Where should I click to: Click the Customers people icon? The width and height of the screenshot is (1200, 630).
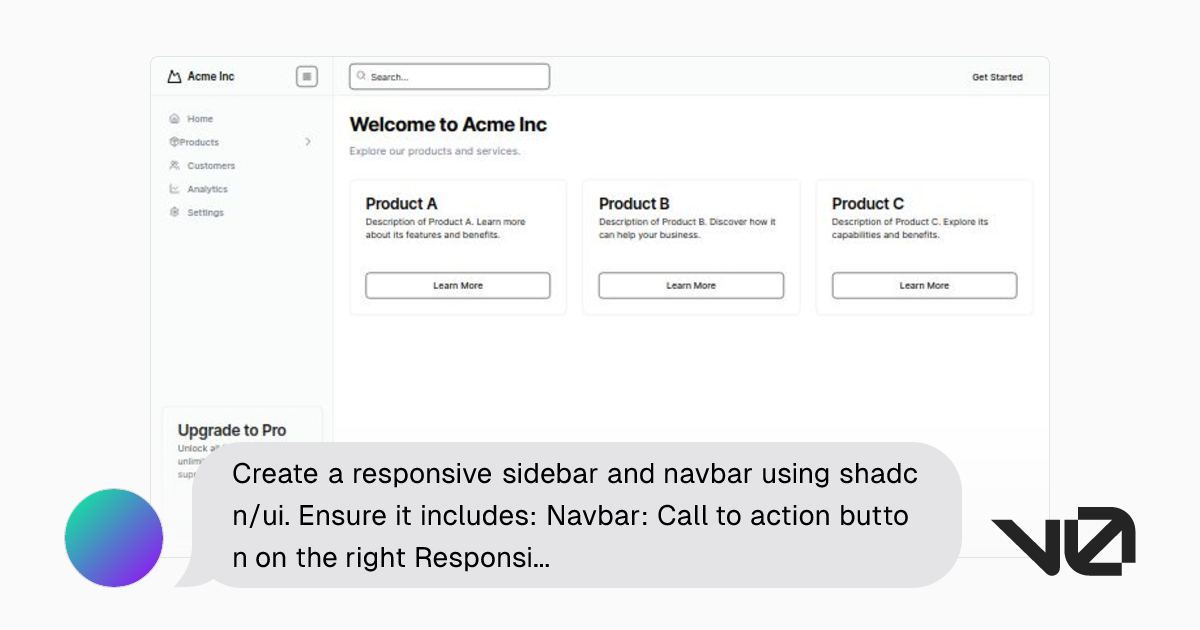pos(176,165)
